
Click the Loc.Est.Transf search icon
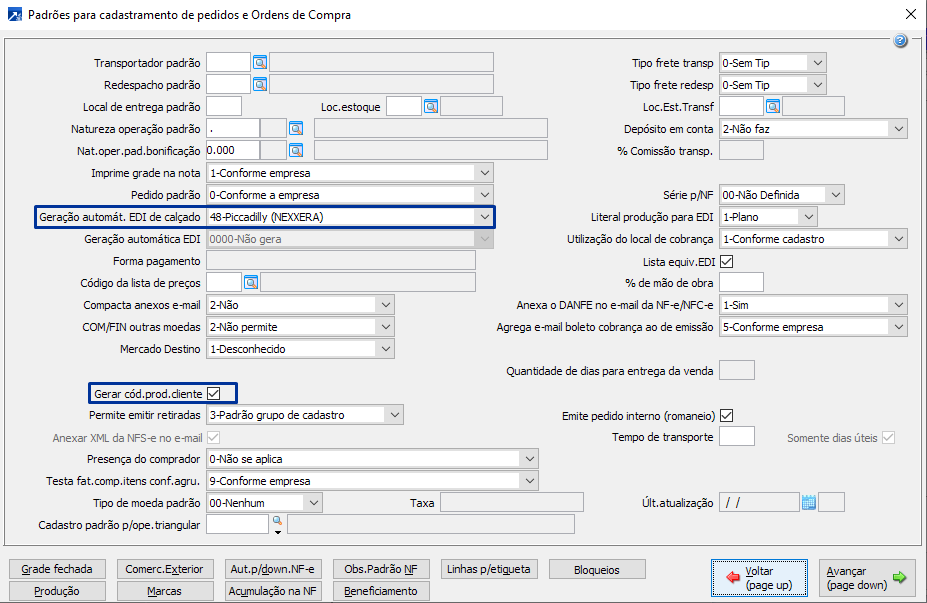click(x=773, y=106)
